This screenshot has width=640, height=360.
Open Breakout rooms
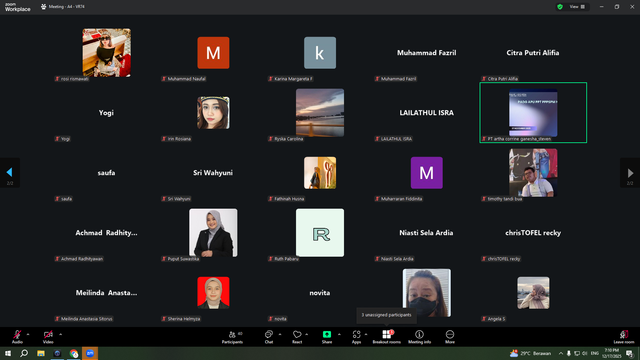[387, 337]
